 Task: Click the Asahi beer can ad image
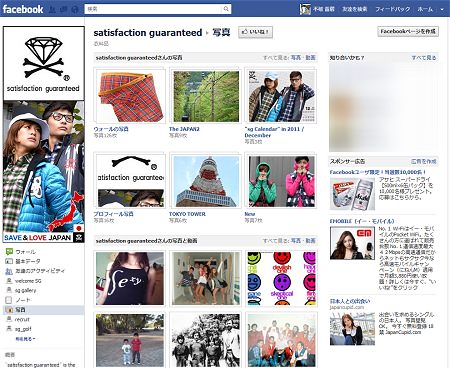pos(352,194)
